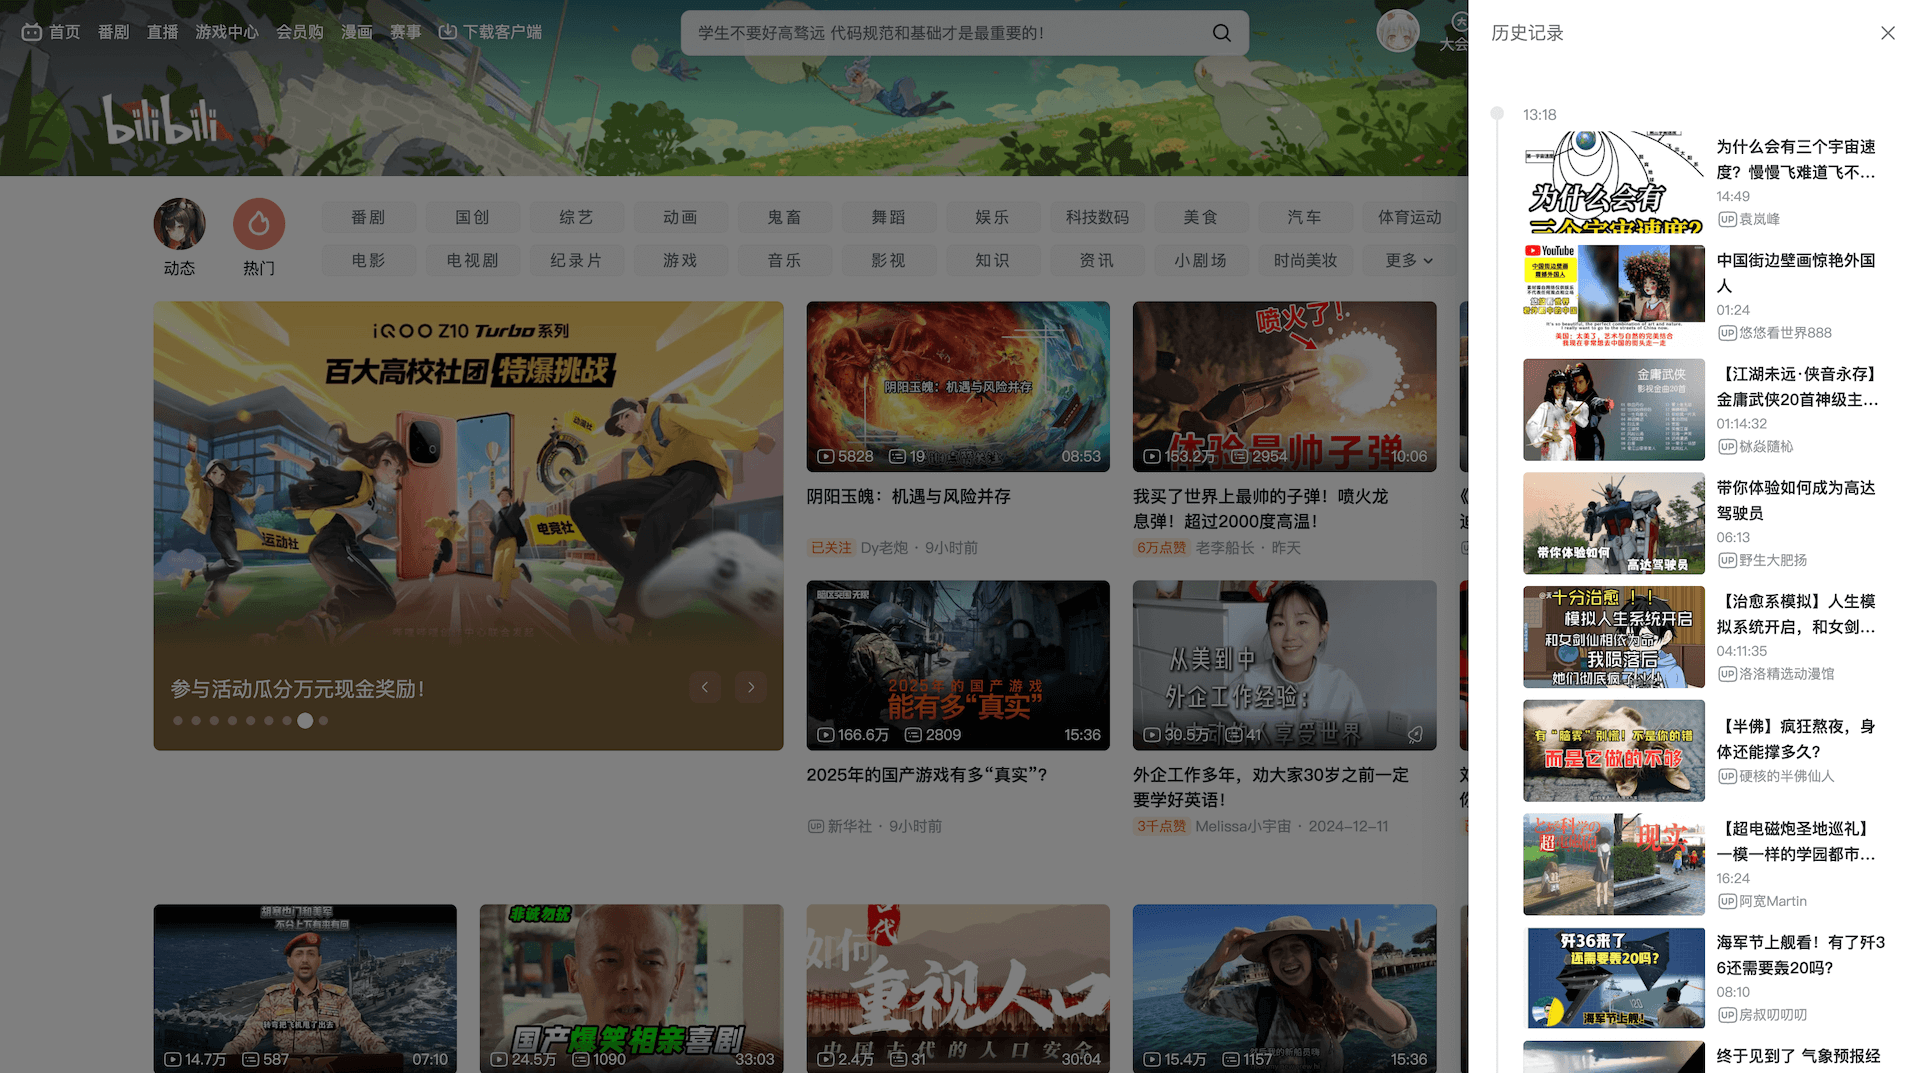Viewport: 1920px width, 1073px height.
Task: Open 2025年的国产游戏 video thumbnail
Action: [x=958, y=665]
